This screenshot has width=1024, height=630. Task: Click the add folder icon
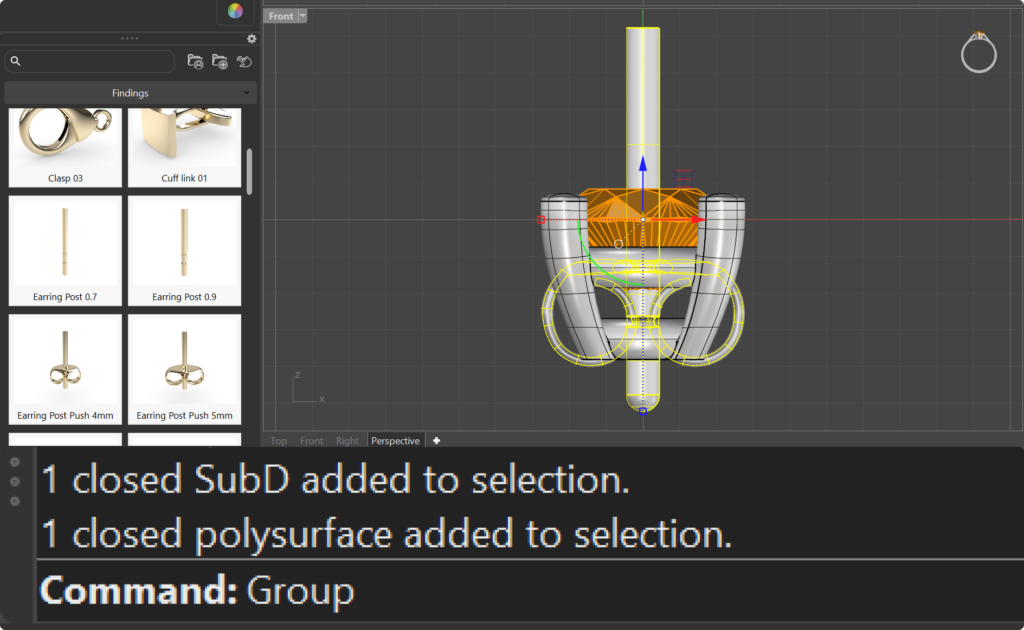click(219, 61)
